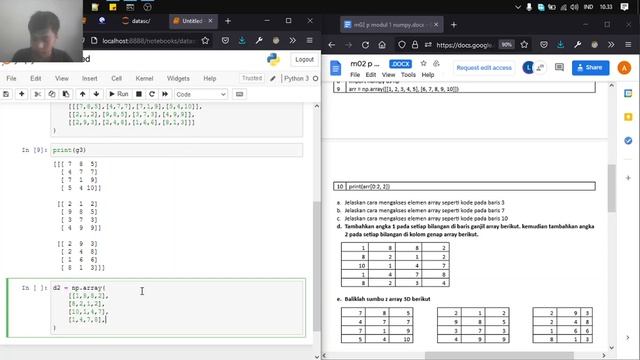
Task: Open the Jupyter Insert menu
Action: 89,78
